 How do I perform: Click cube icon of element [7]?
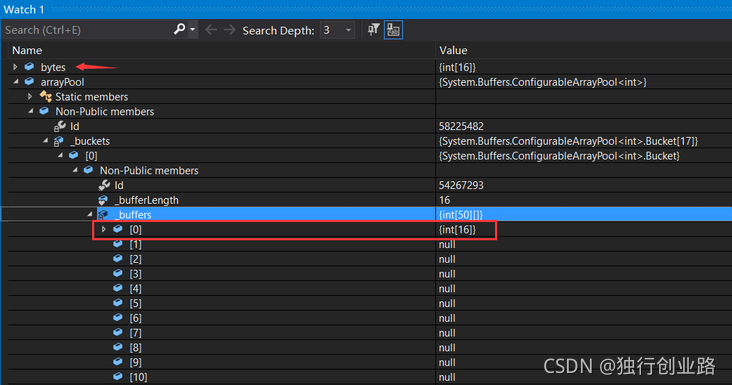(x=118, y=332)
